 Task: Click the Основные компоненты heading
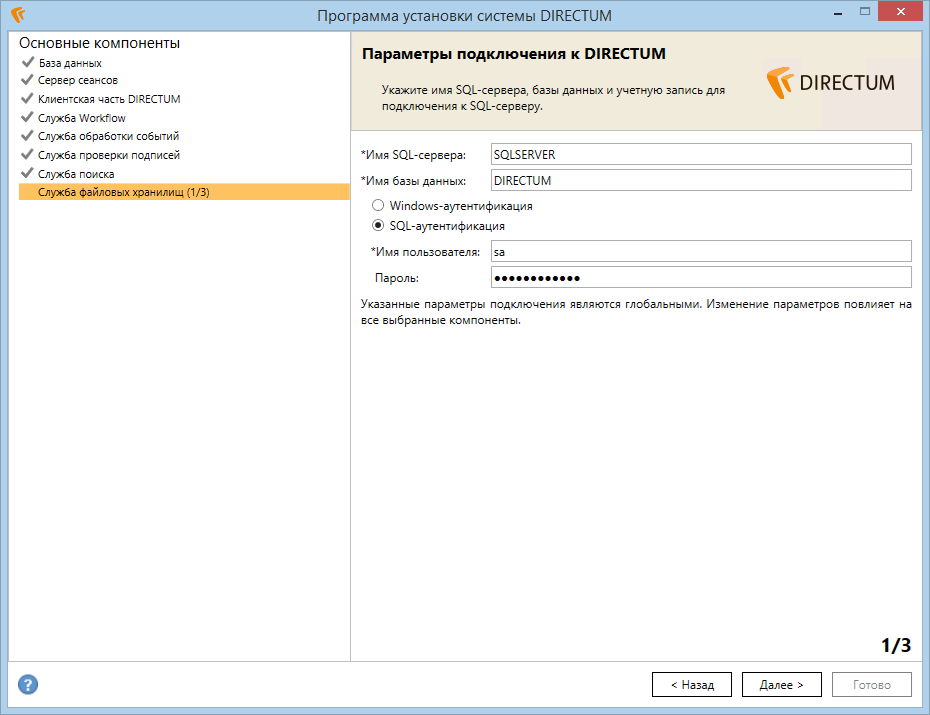(99, 43)
